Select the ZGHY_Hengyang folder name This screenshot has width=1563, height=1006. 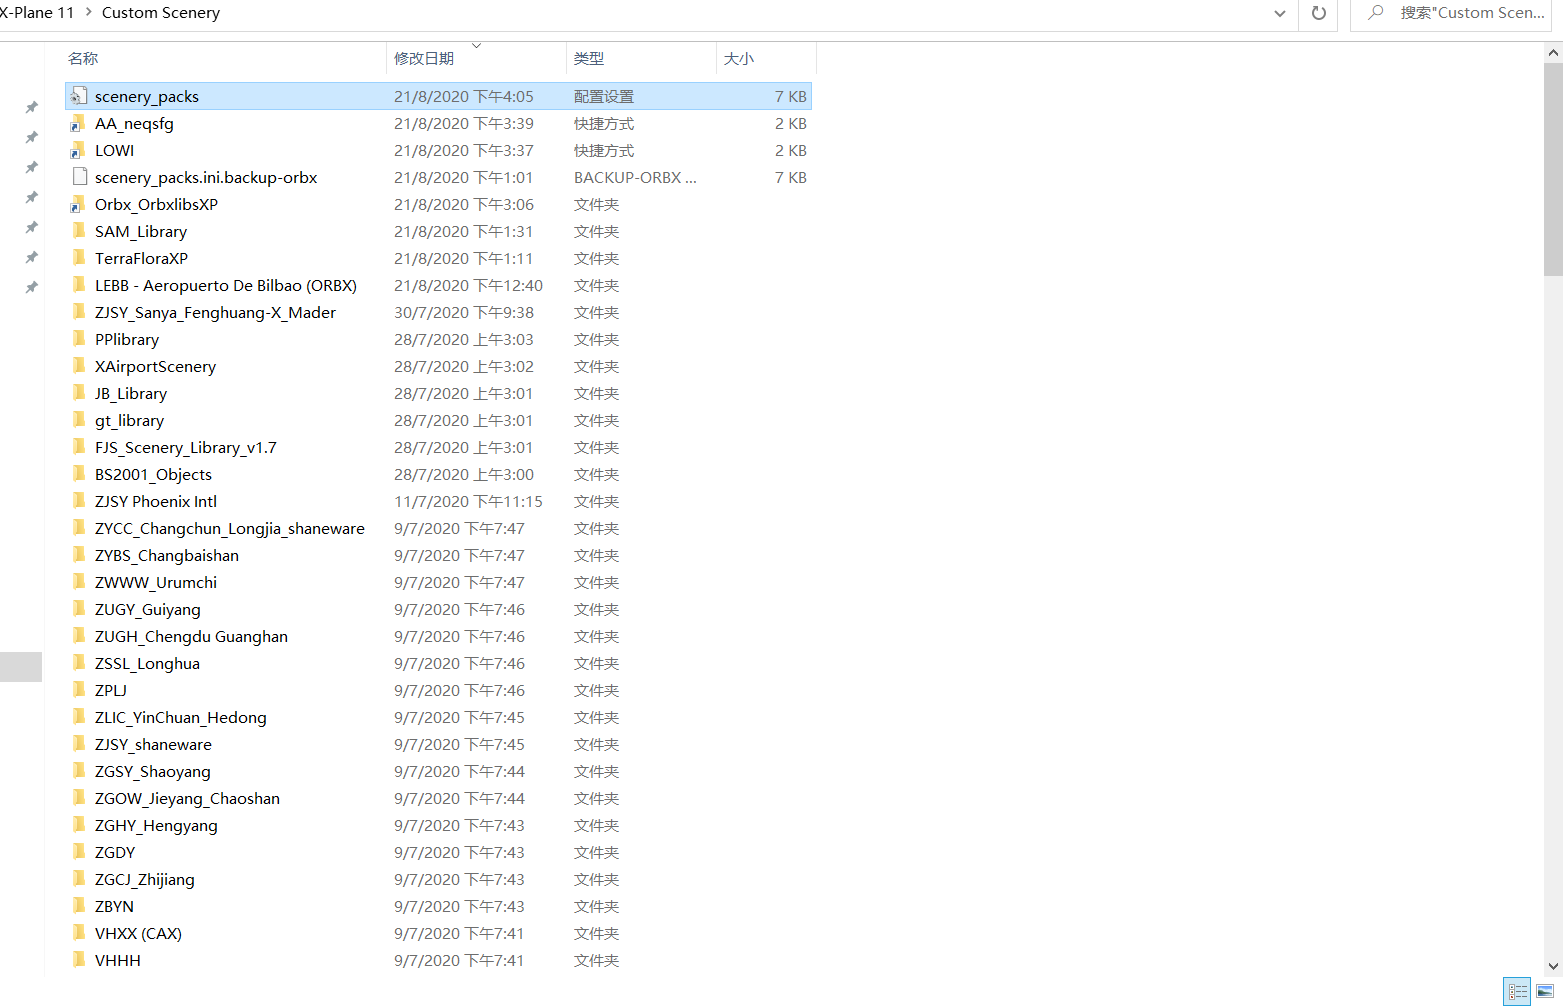click(x=156, y=825)
